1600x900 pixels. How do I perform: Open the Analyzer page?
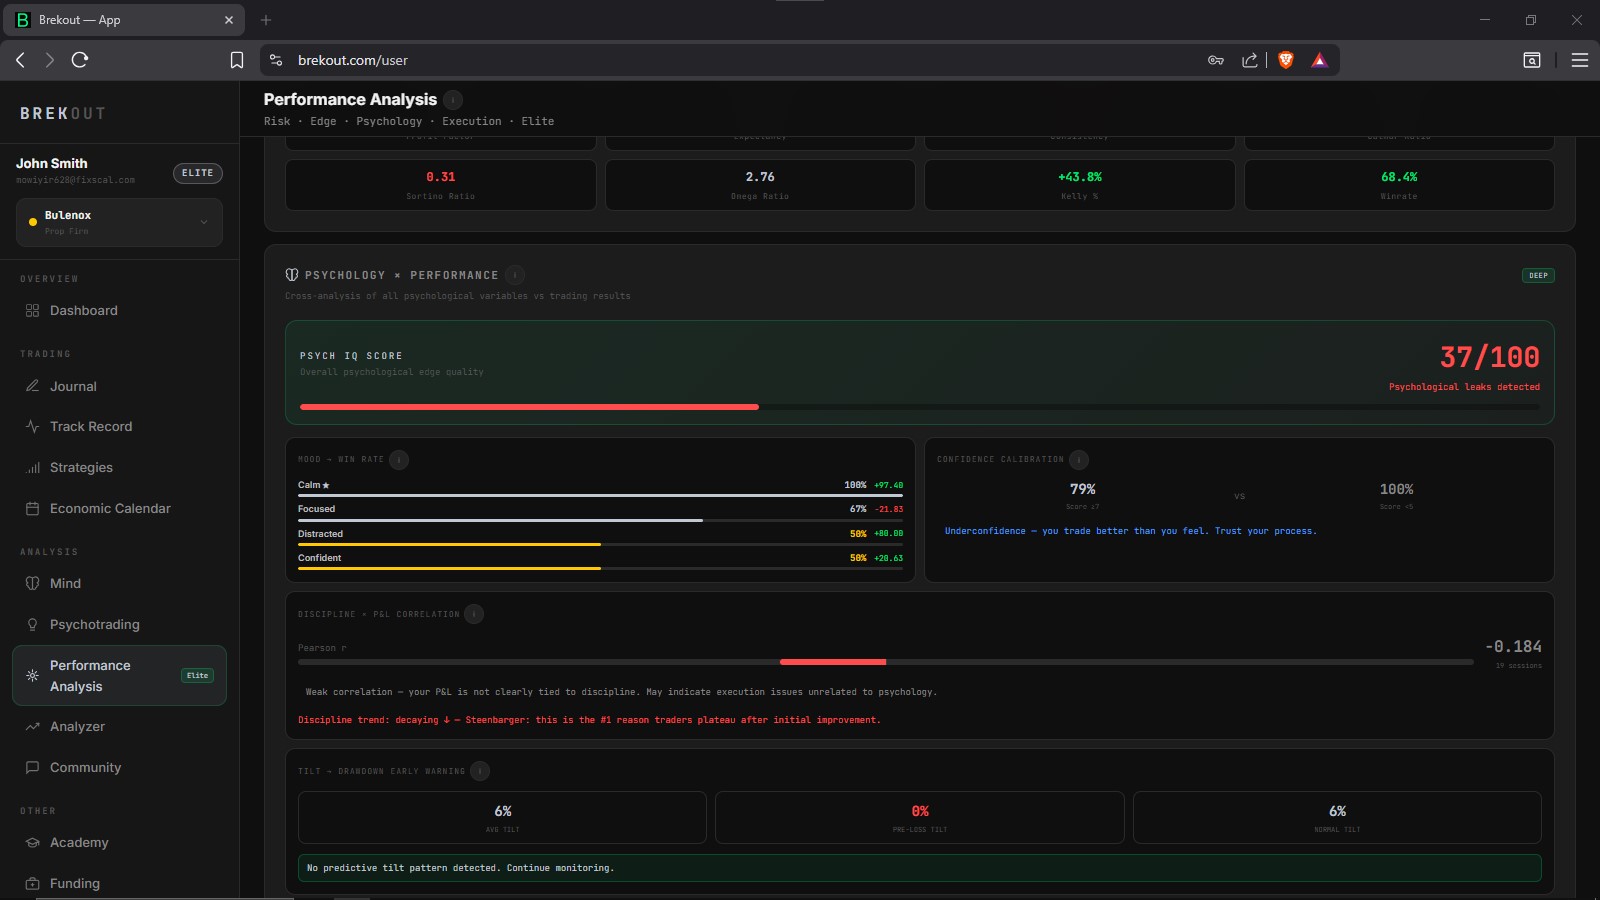pyautogui.click(x=119, y=726)
